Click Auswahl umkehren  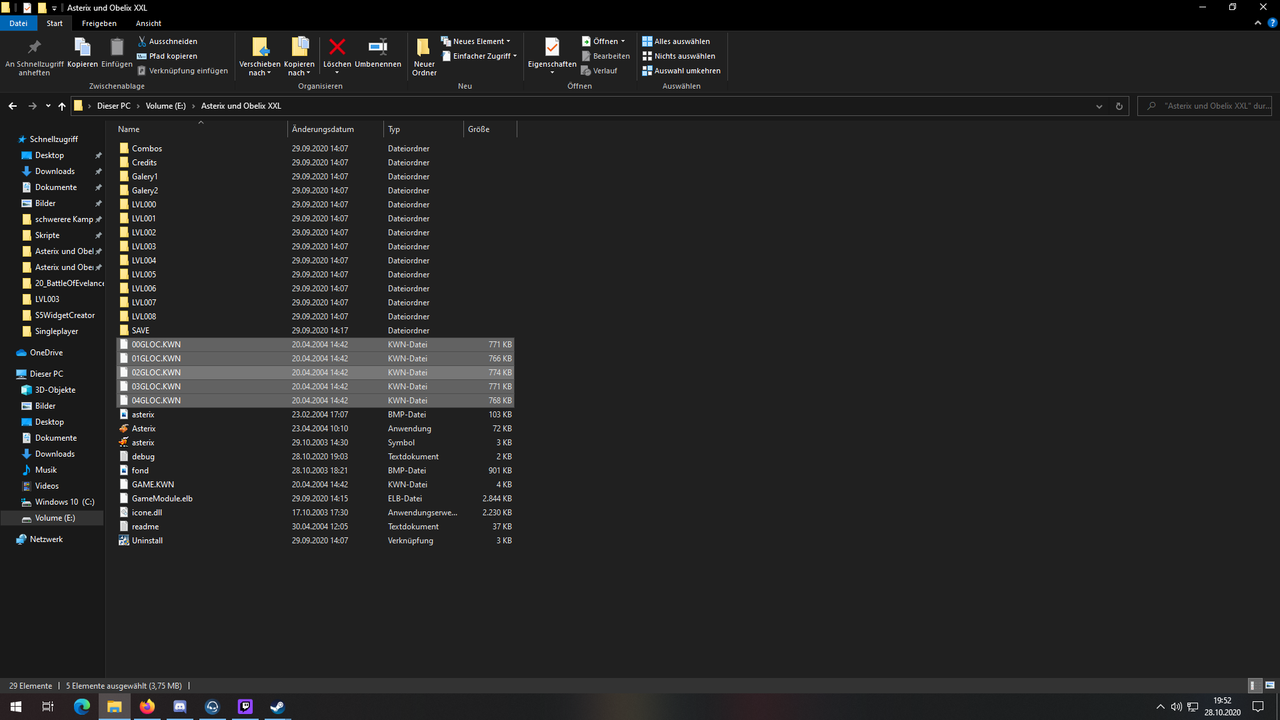tap(681, 71)
